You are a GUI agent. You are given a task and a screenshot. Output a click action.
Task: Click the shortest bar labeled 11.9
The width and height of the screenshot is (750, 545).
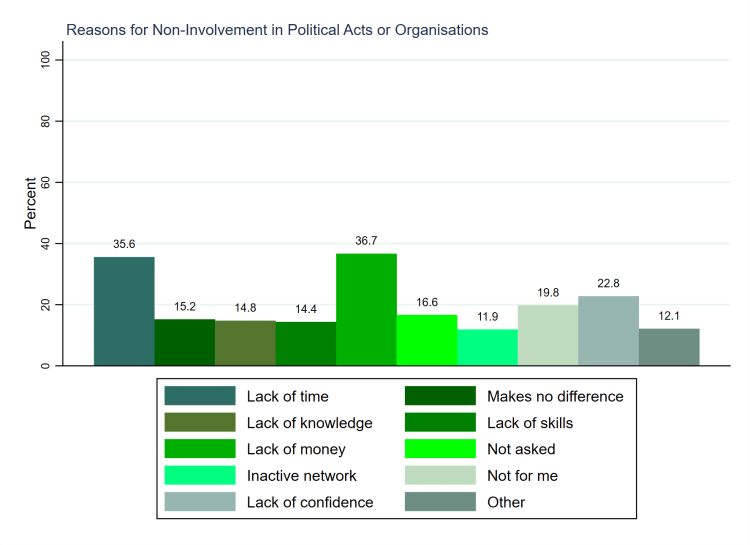pos(487,347)
